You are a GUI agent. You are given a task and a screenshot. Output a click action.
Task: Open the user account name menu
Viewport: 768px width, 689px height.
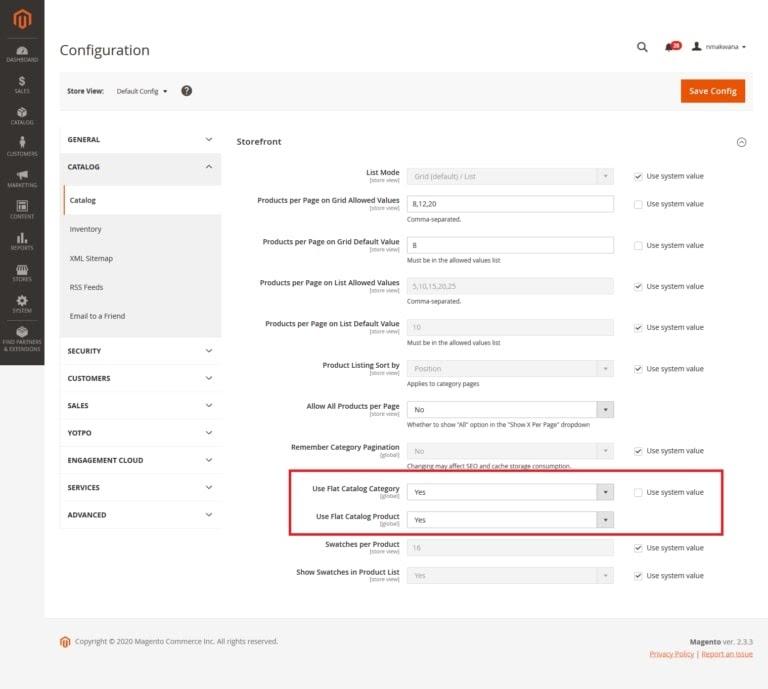725,47
